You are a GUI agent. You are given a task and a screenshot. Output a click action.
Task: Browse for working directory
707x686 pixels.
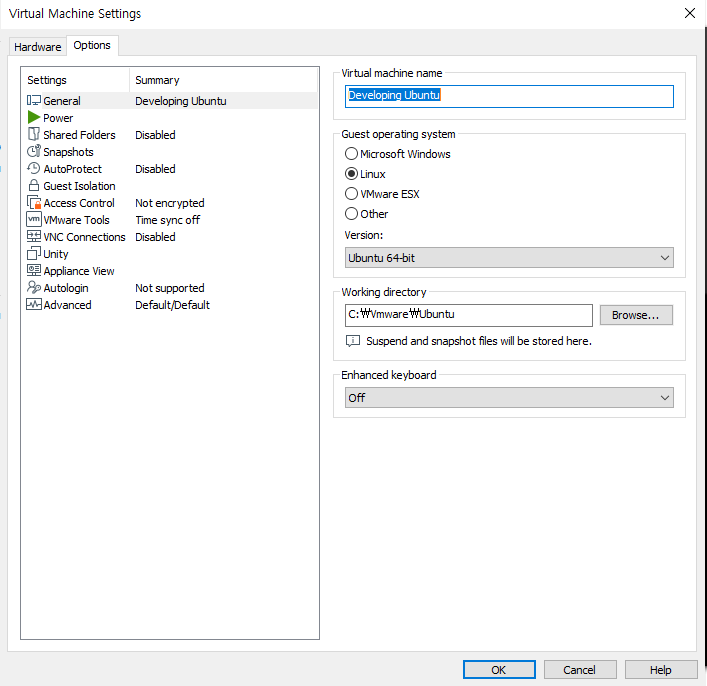pos(636,315)
